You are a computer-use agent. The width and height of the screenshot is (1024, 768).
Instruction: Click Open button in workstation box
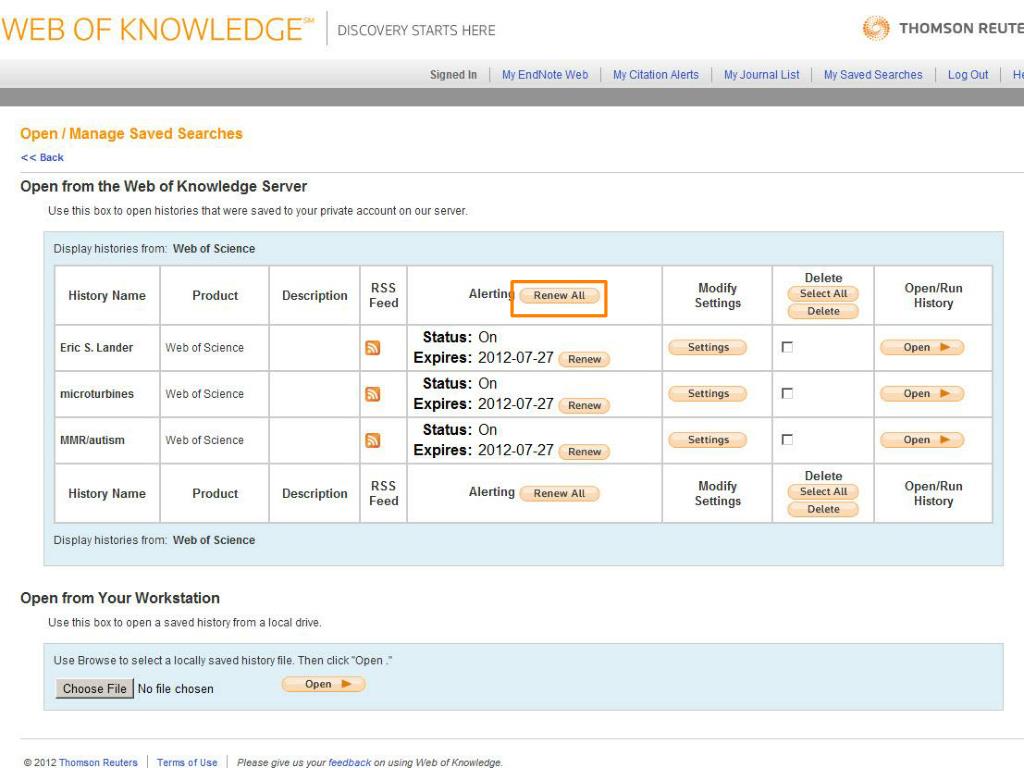tap(324, 684)
